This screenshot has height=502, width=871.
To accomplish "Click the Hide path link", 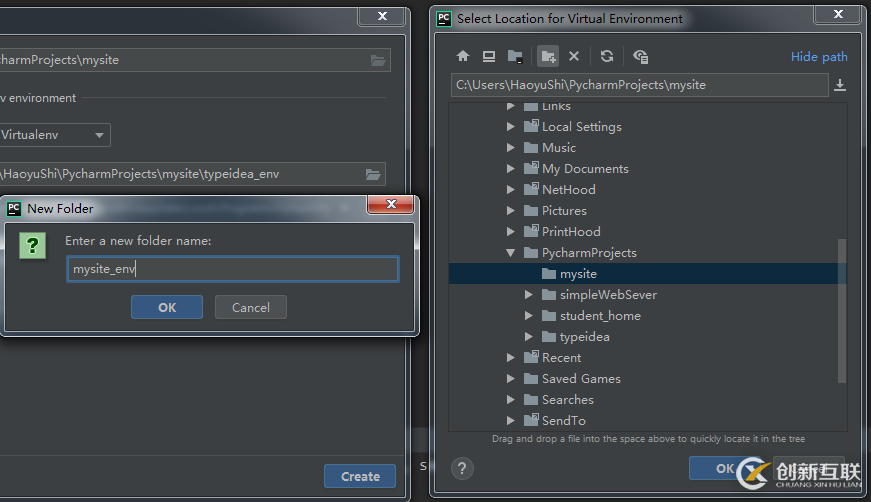I will [x=819, y=57].
